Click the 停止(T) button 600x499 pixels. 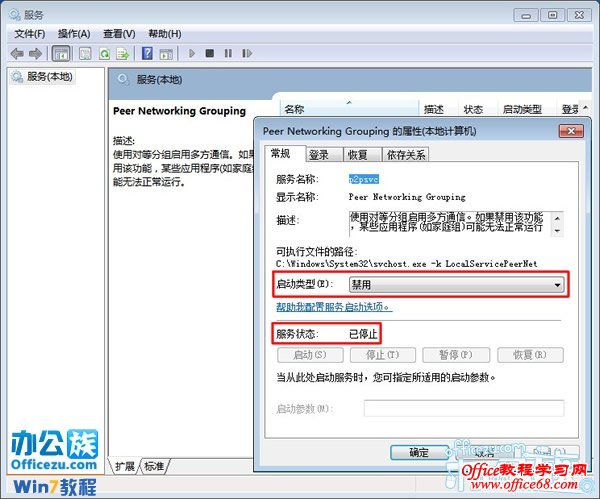(x=383, y=355)
